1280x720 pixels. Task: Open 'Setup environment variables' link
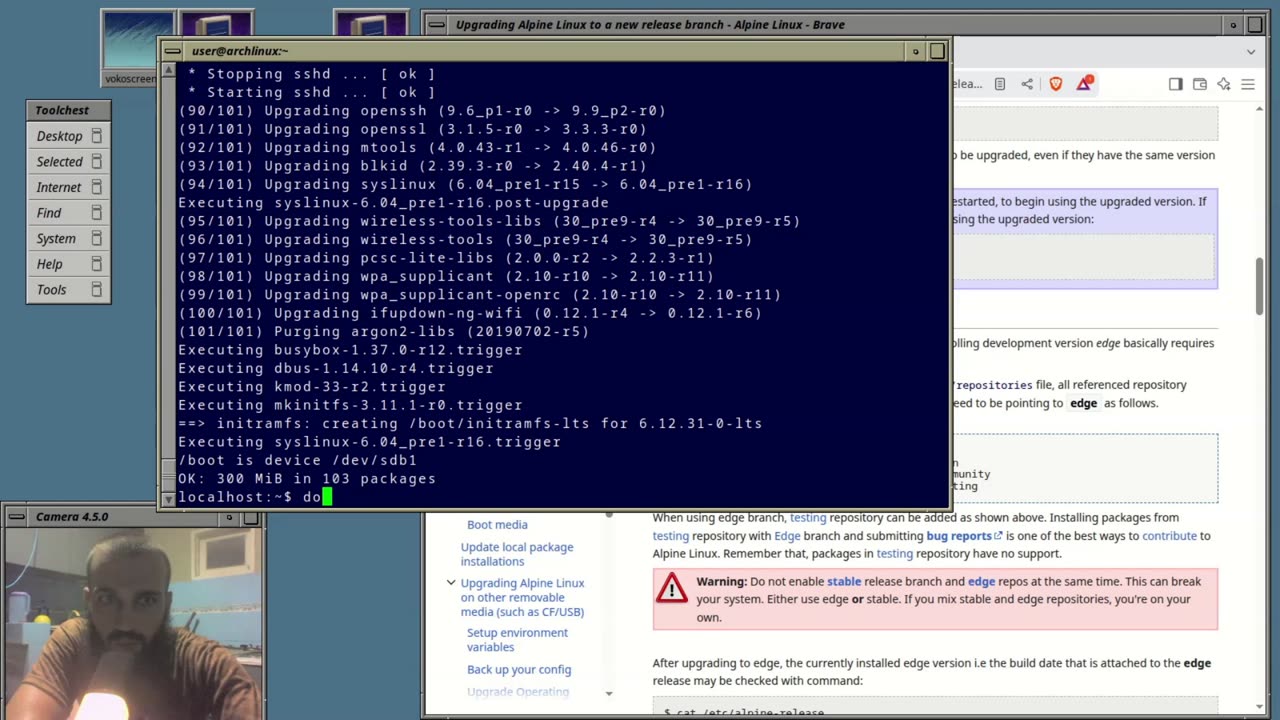pyautogui.click(x=517, y=640)
